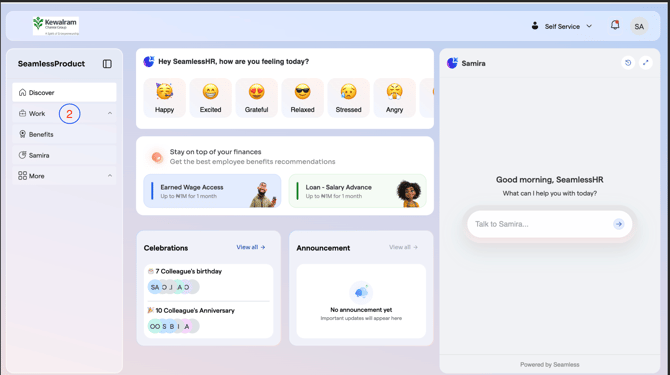Image resolution: width=670 pixels, height=375 pixels.
Task: Click the No announcement yet placeholder icon
Action: [361, 292]
